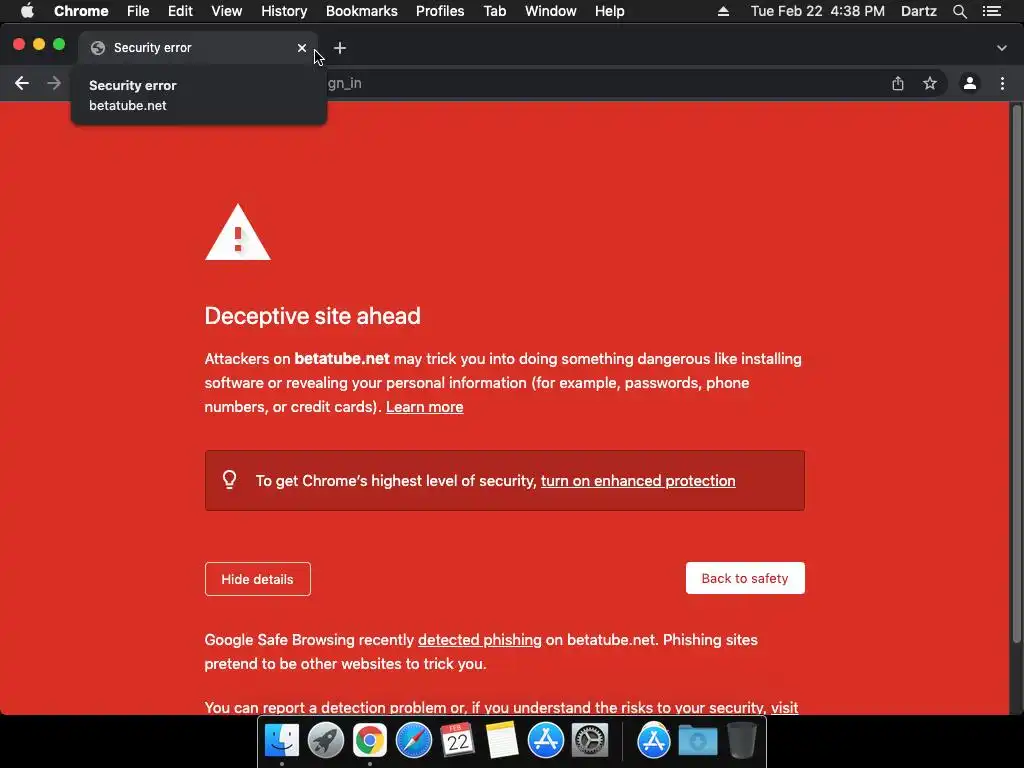Open Notes from the Dock
The width and height of the screenshot is (1024, 768).
(x=502, y=740)
